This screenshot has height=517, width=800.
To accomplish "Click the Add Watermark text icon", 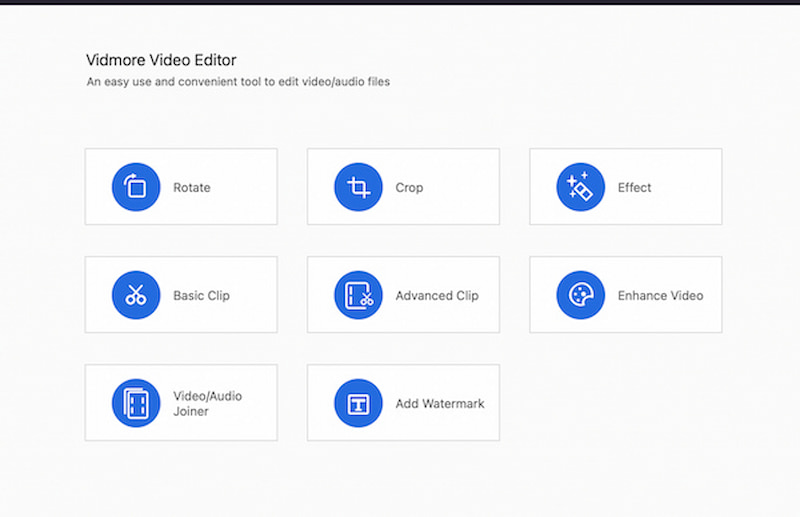I will (x=358, y=403).
